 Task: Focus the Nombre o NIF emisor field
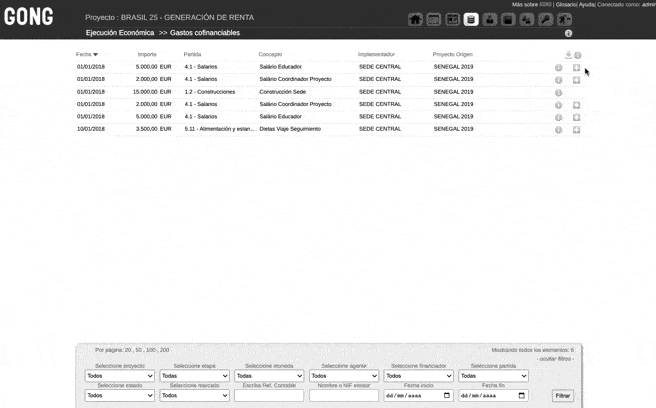343,396
